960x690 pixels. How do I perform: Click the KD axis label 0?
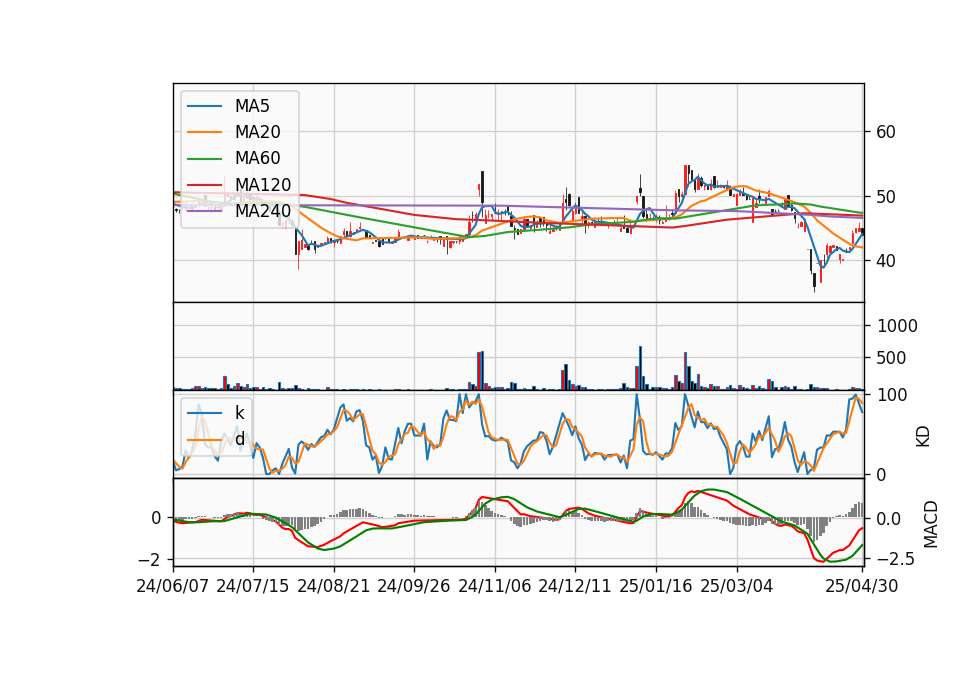click(x=881, y=475)
